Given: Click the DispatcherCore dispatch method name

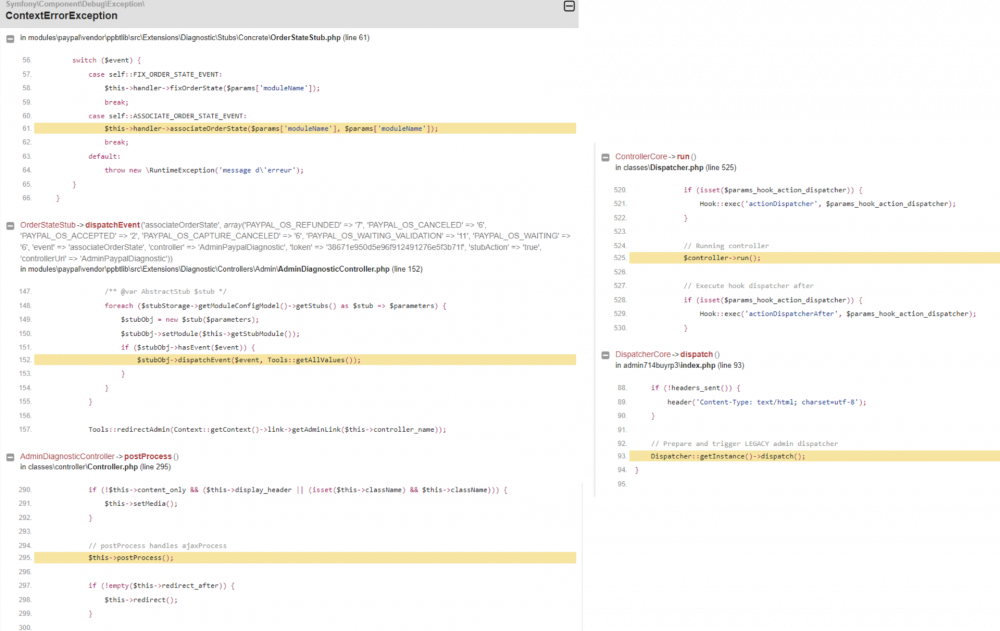Looking at the screenshot, I should [x=696, y=354].
